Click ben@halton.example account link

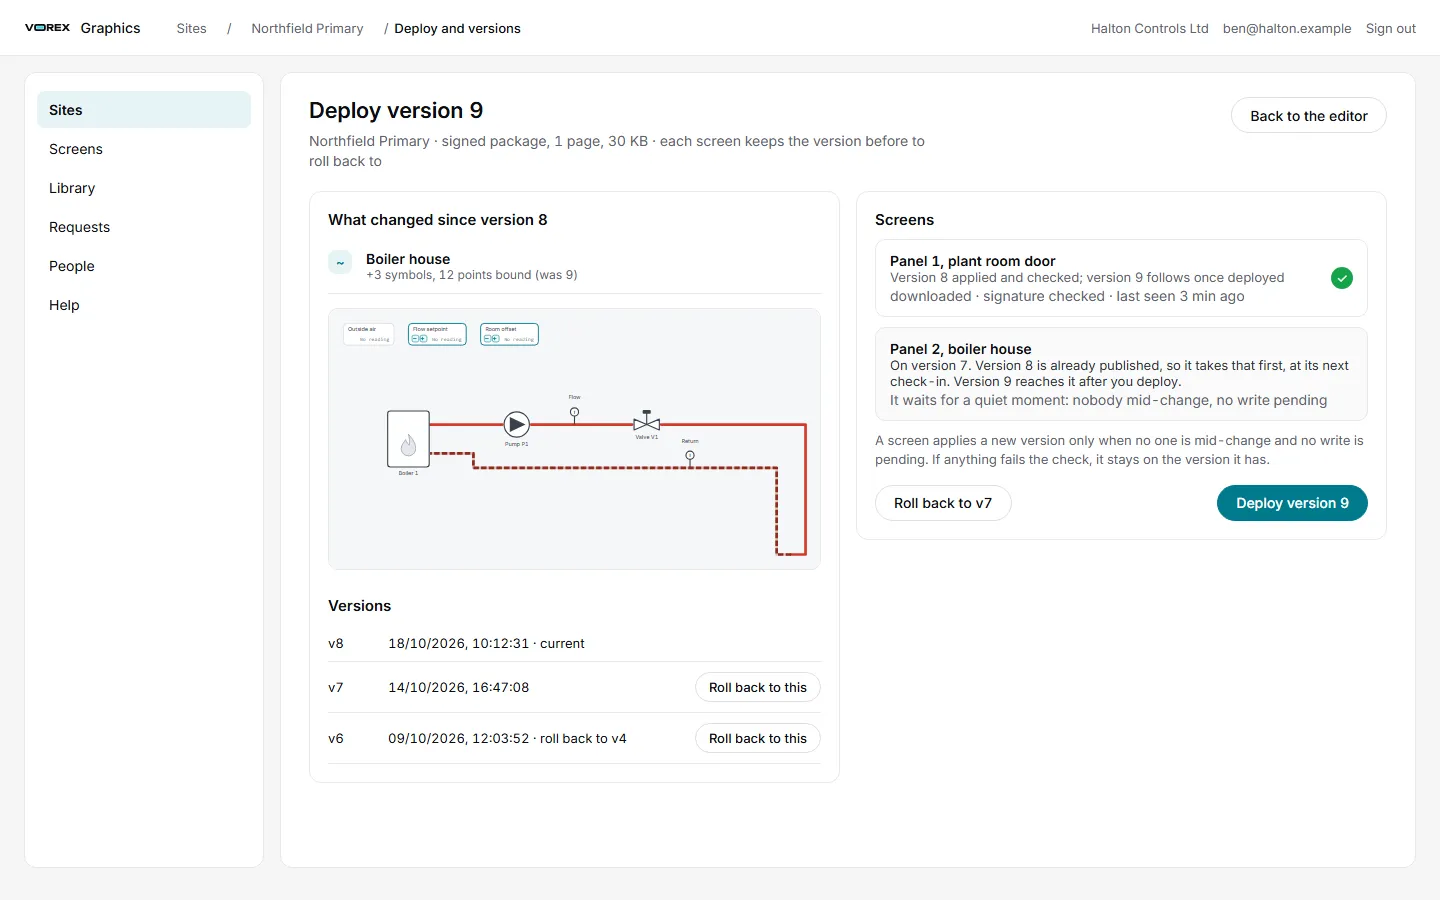[1287, 28]
